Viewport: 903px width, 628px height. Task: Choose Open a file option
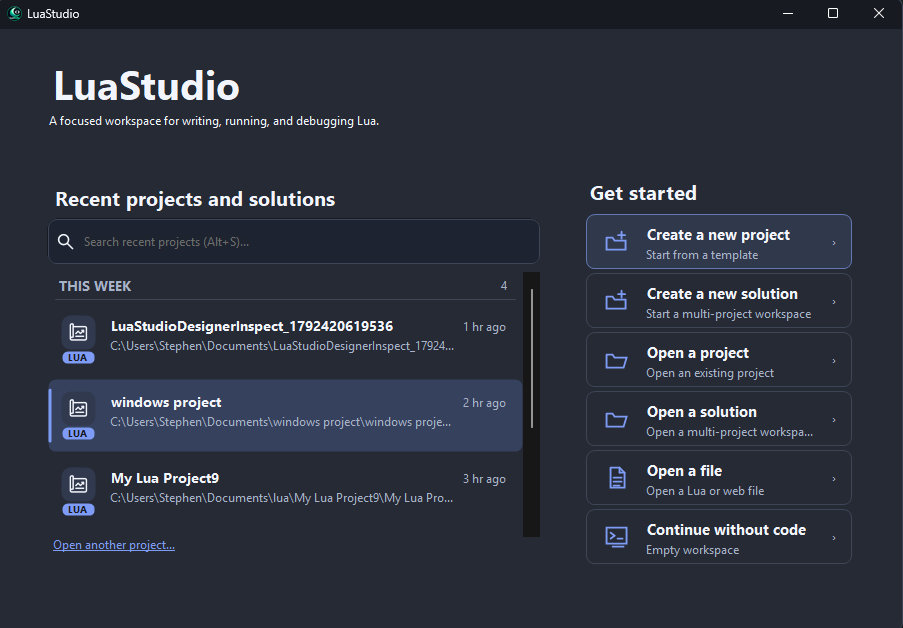coord(719,478)
